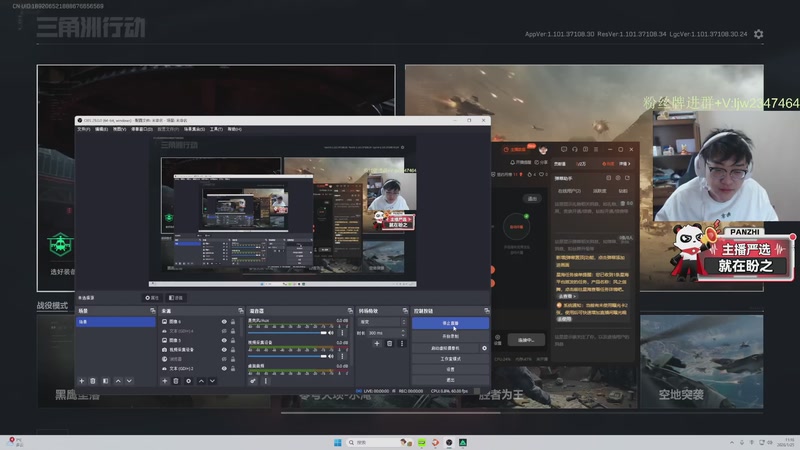Open game settings gear next to version text
This screenshot has width=800, height=450.
tap(759, 34)
